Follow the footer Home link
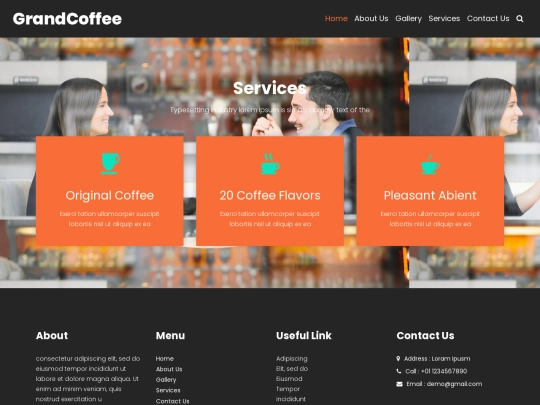 pyautogui.click(x=165, y=359)
